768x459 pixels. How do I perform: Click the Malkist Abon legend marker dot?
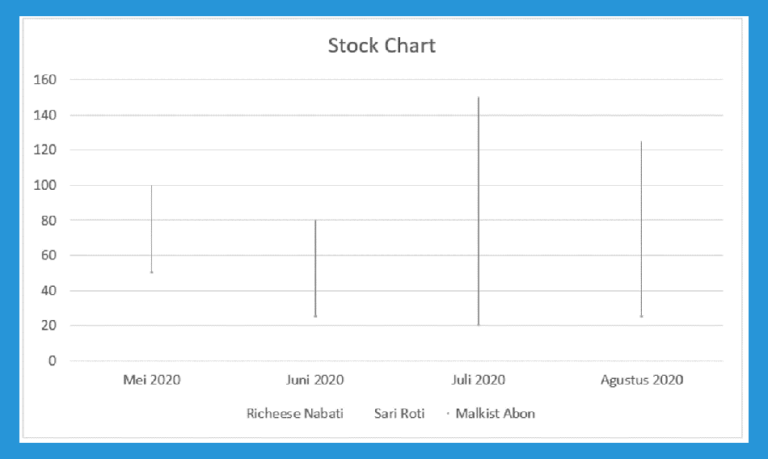[448, 414]
